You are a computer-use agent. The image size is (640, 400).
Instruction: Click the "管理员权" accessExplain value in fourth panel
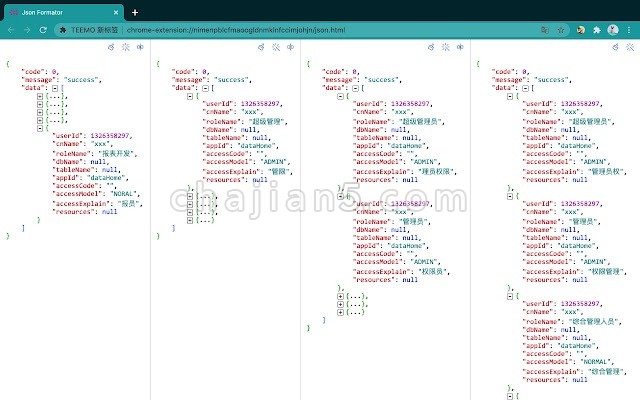pos(606,171)
